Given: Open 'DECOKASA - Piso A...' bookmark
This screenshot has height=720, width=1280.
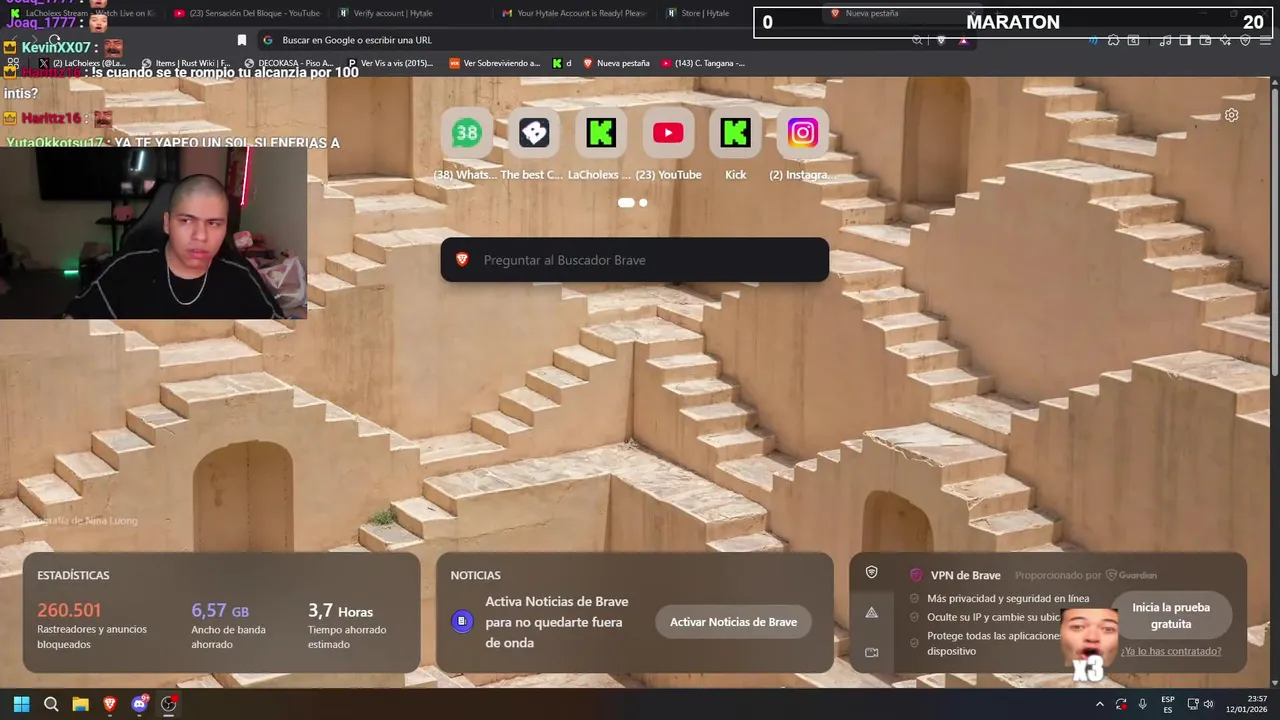Looking at the screenshot, I should tap(289, 63).
